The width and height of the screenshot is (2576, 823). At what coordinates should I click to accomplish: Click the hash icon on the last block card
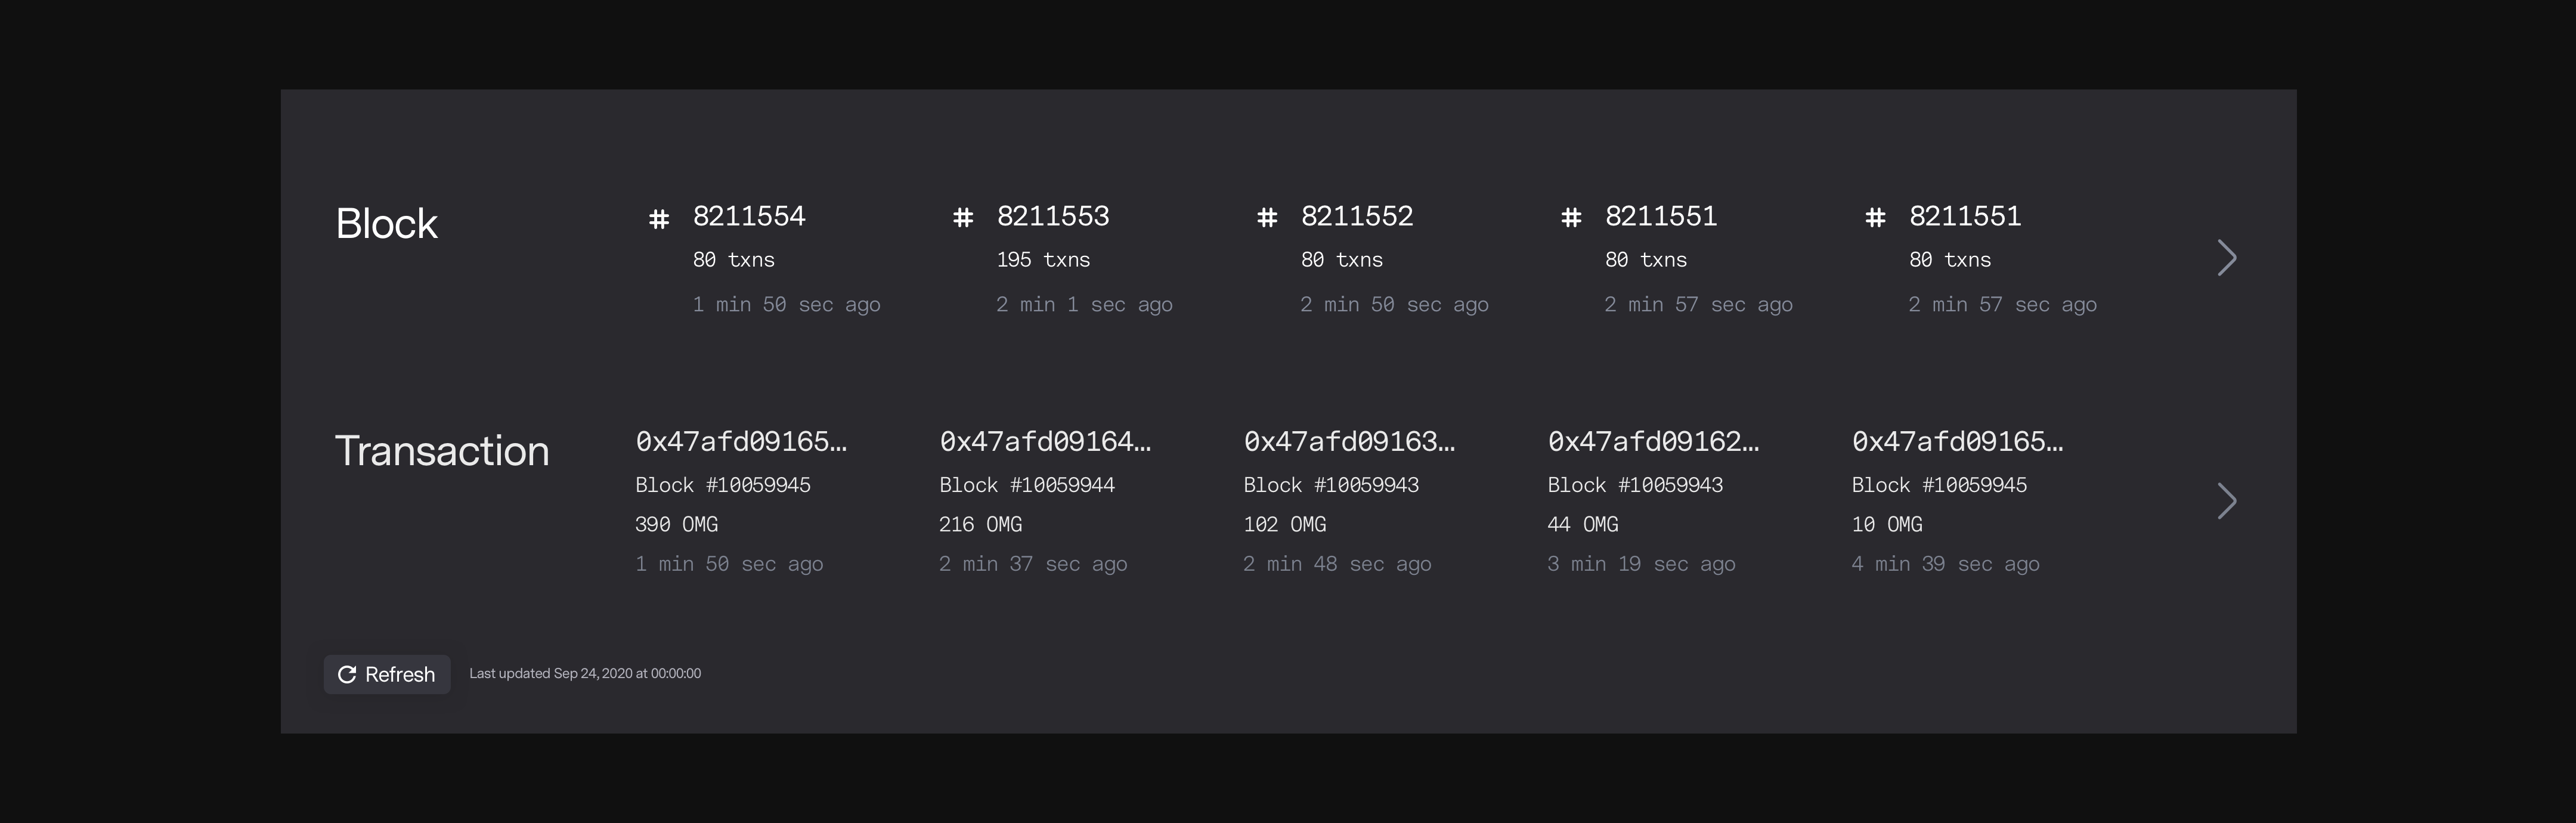click(x=1877, y=217)
